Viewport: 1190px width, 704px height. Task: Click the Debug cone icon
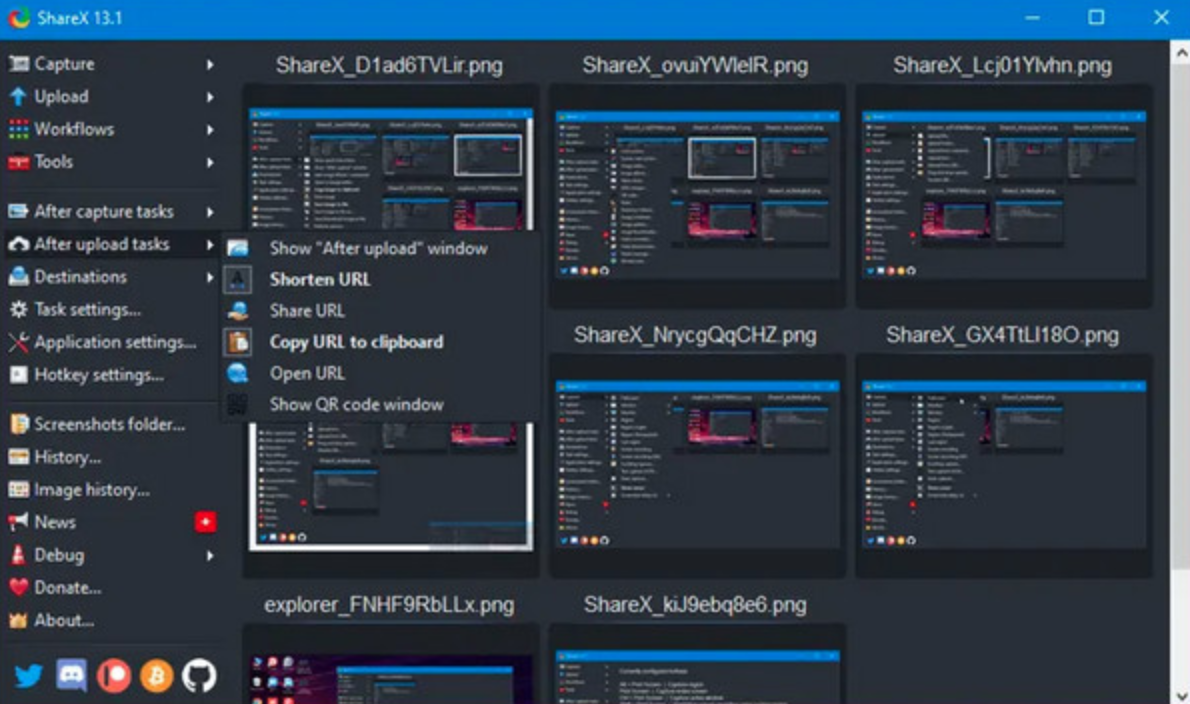click(18, 555)
